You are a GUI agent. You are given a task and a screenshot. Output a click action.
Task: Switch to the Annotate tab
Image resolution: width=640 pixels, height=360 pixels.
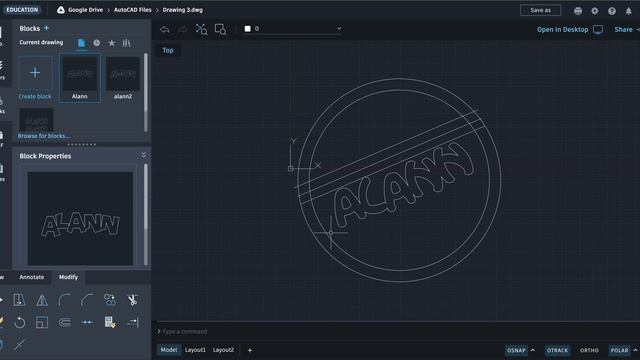point(32,277)
